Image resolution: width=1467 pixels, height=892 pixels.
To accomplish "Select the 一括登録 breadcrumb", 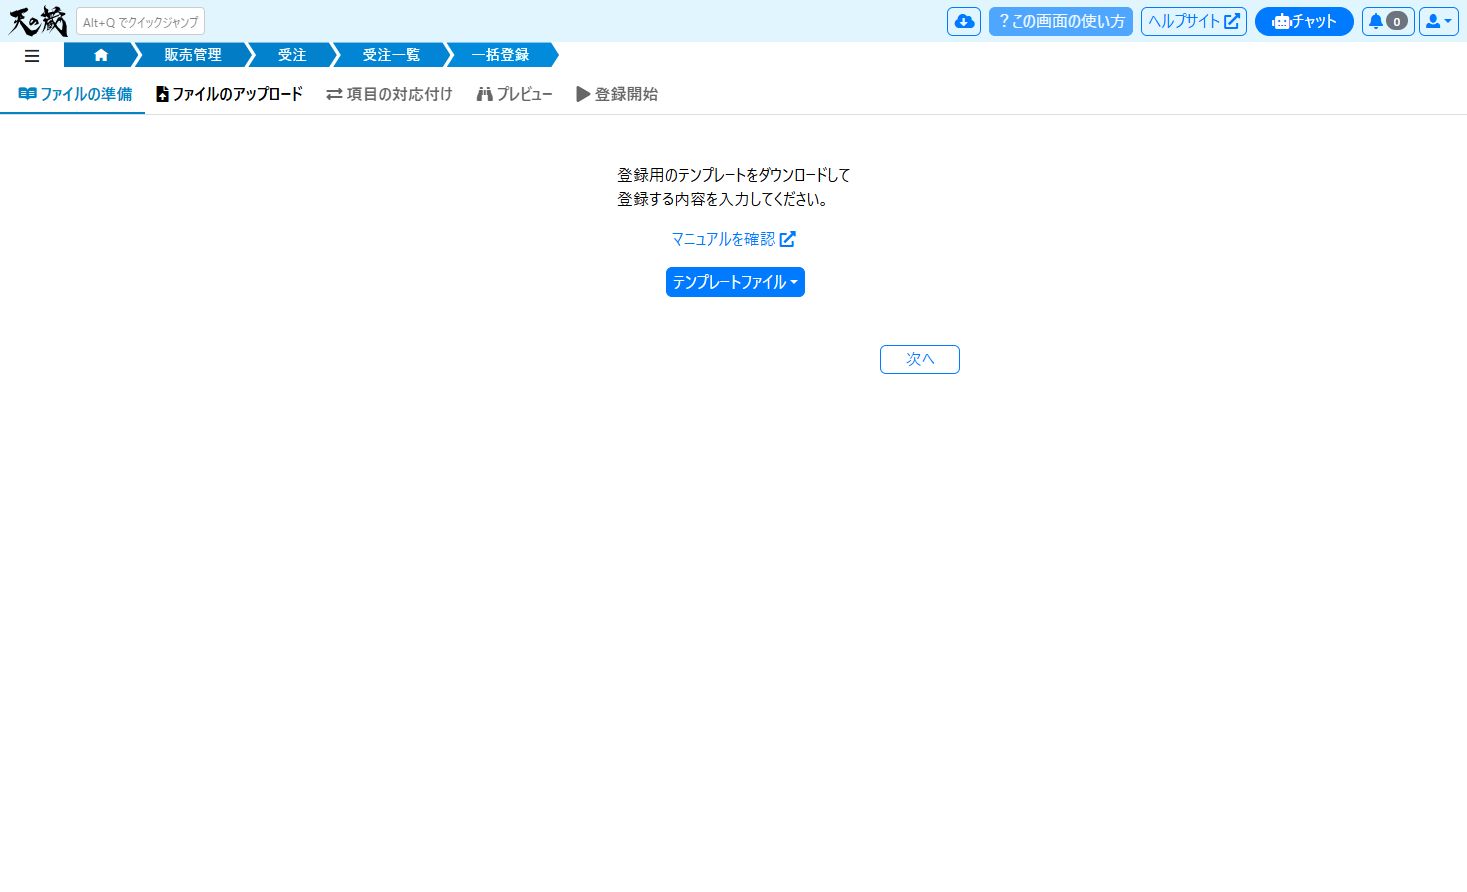I will click(500, 55).
